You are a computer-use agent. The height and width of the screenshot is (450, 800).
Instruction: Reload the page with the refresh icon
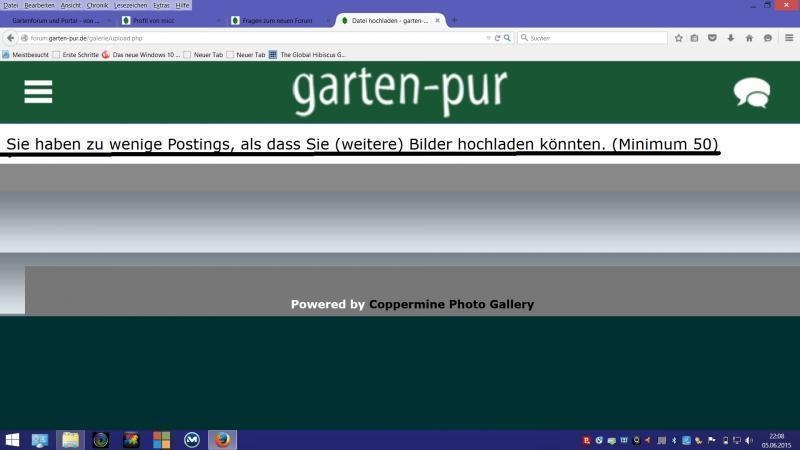(497, 38)
